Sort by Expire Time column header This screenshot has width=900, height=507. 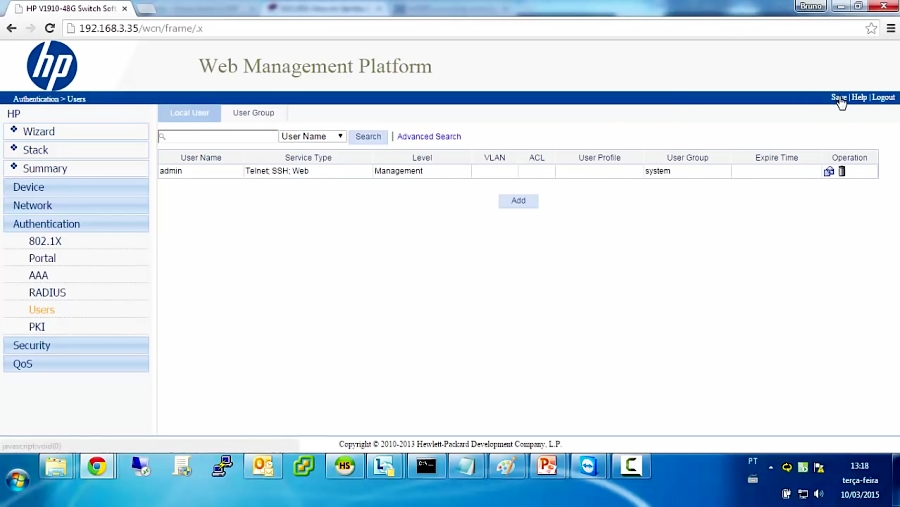pos(777,157)
